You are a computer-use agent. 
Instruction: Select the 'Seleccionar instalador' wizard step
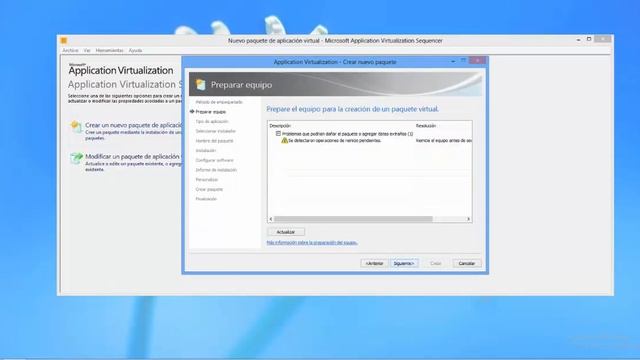pyautogui.click(x=216, y=131)
